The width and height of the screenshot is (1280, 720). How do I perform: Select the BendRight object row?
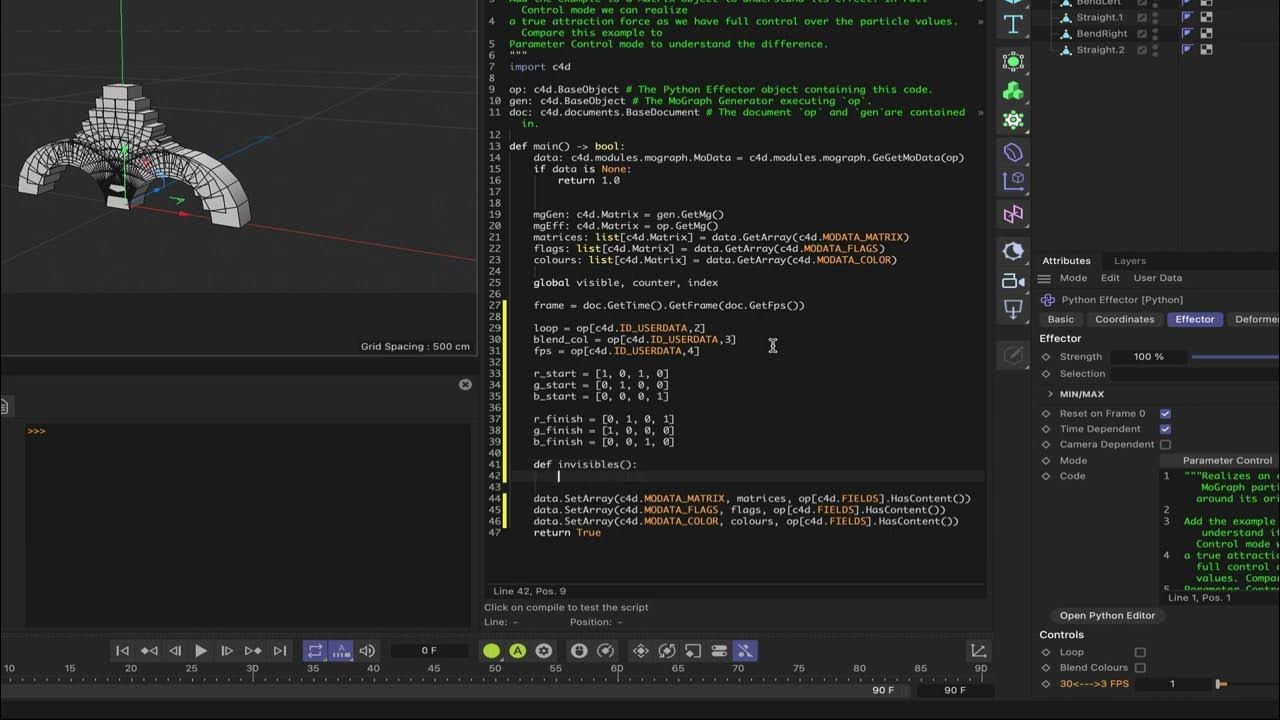[x=1101, y=33]
